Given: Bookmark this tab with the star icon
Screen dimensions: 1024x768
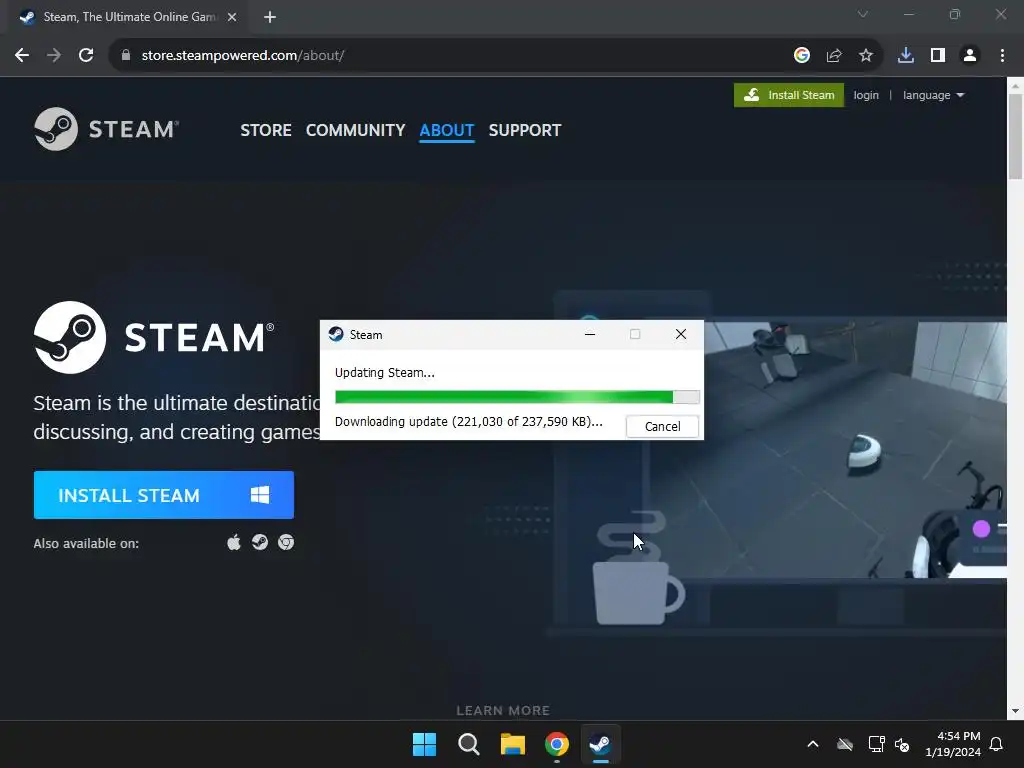Looking at the screenshot, I should (866, 56).
